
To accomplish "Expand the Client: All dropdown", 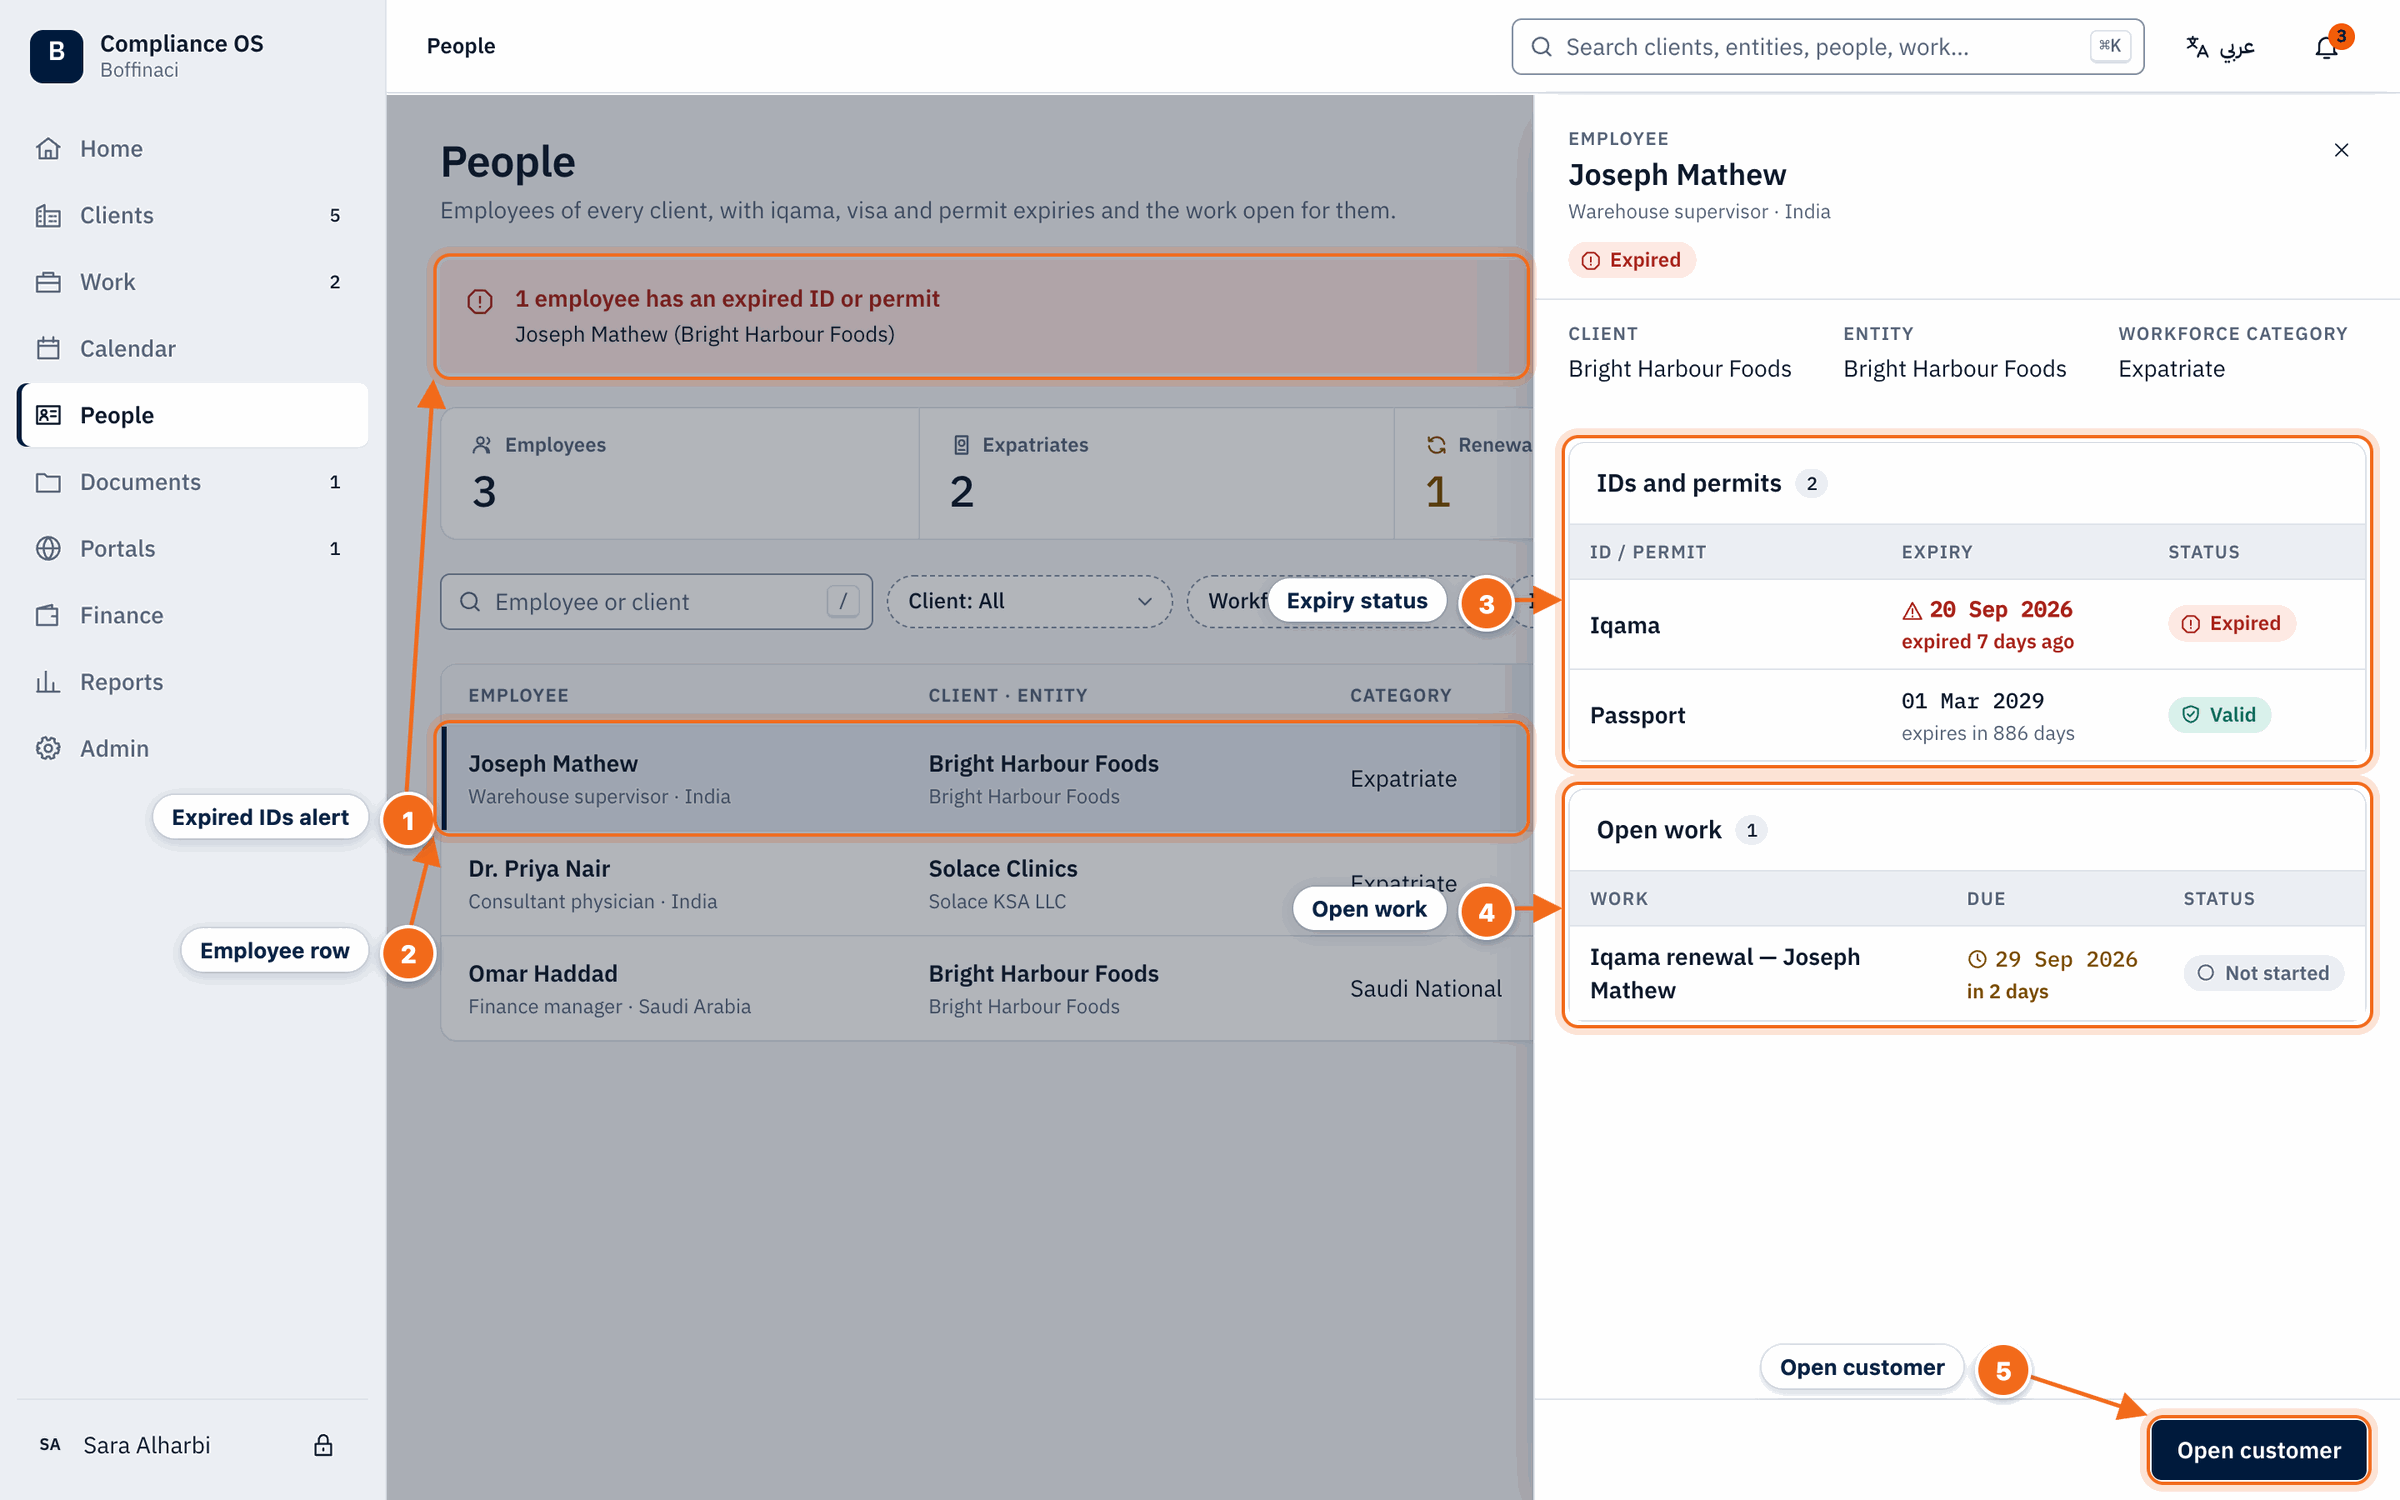I will 1030,601.
